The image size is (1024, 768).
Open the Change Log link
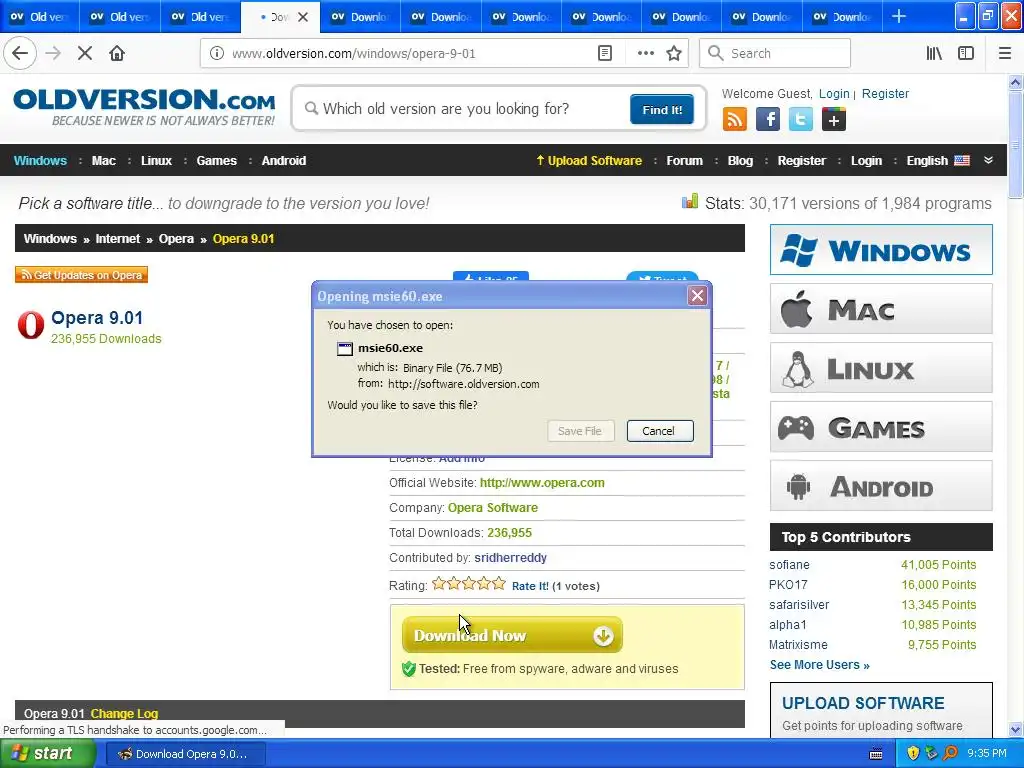pyautogui.click(x=124, y=713)
